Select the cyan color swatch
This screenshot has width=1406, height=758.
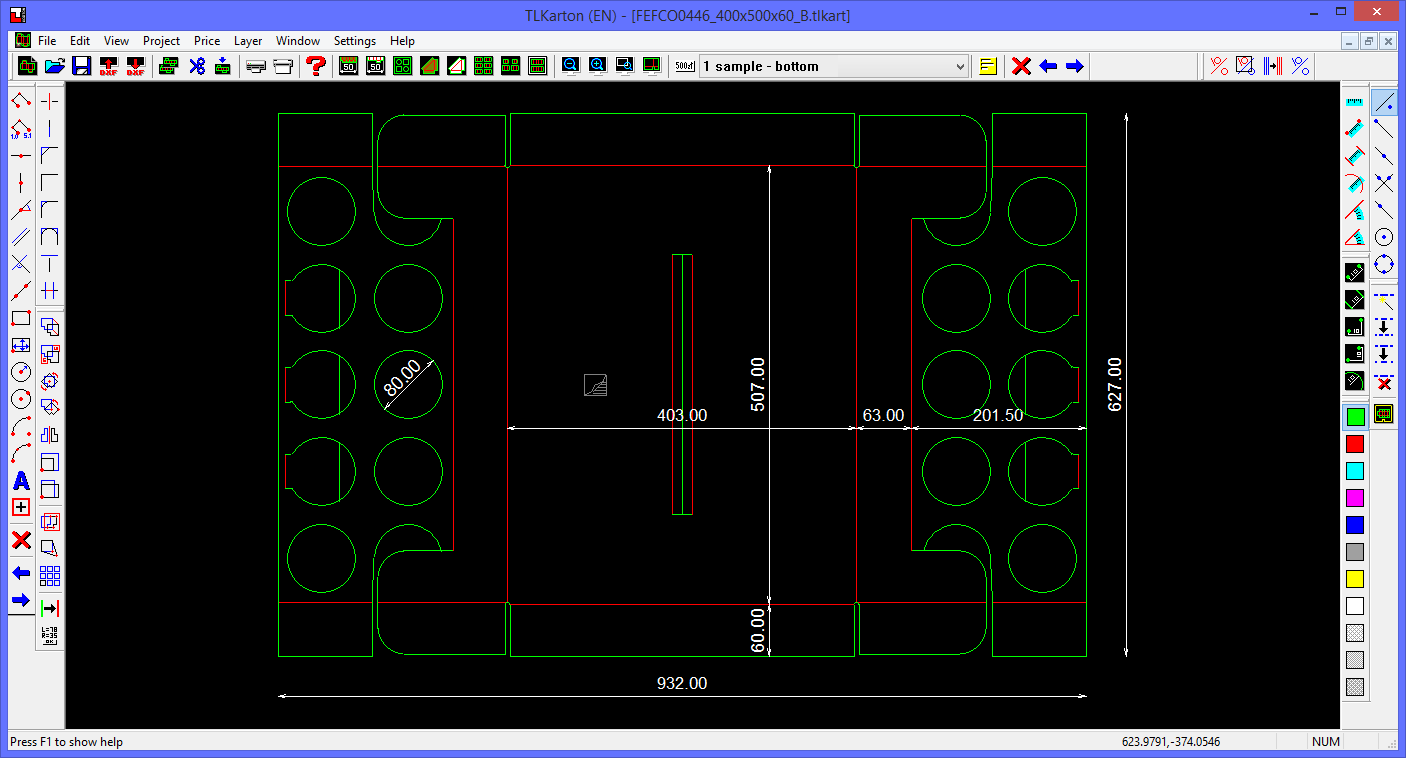[x=1355, y=471]
